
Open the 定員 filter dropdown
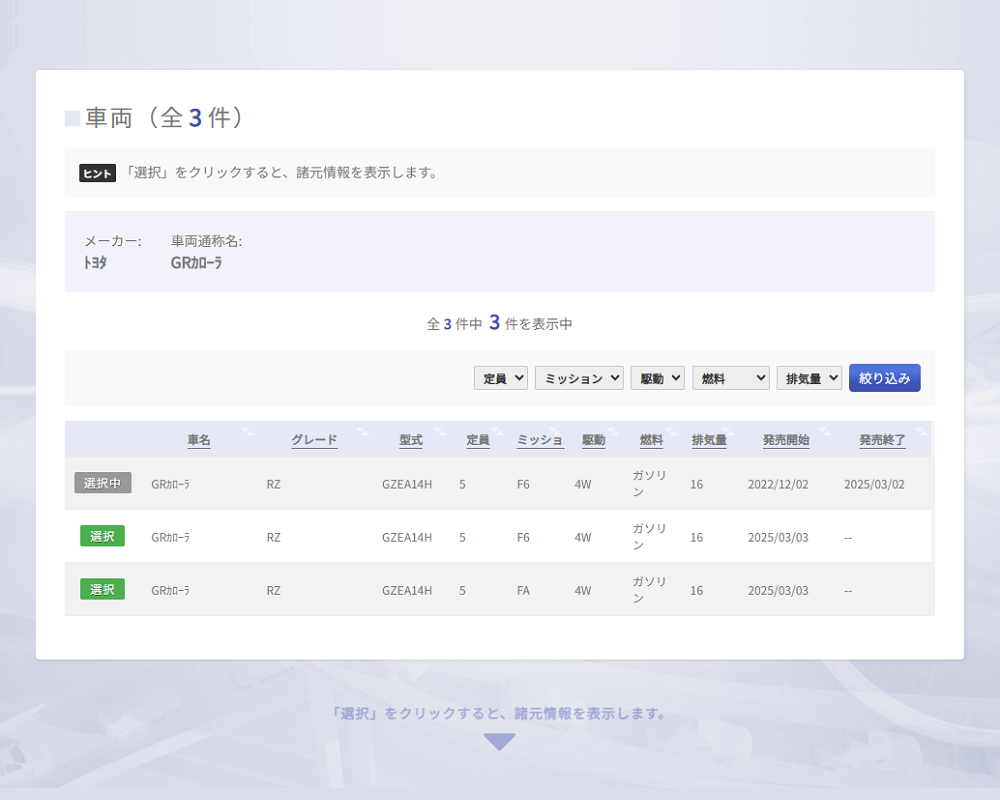click(x=501, y=378)
